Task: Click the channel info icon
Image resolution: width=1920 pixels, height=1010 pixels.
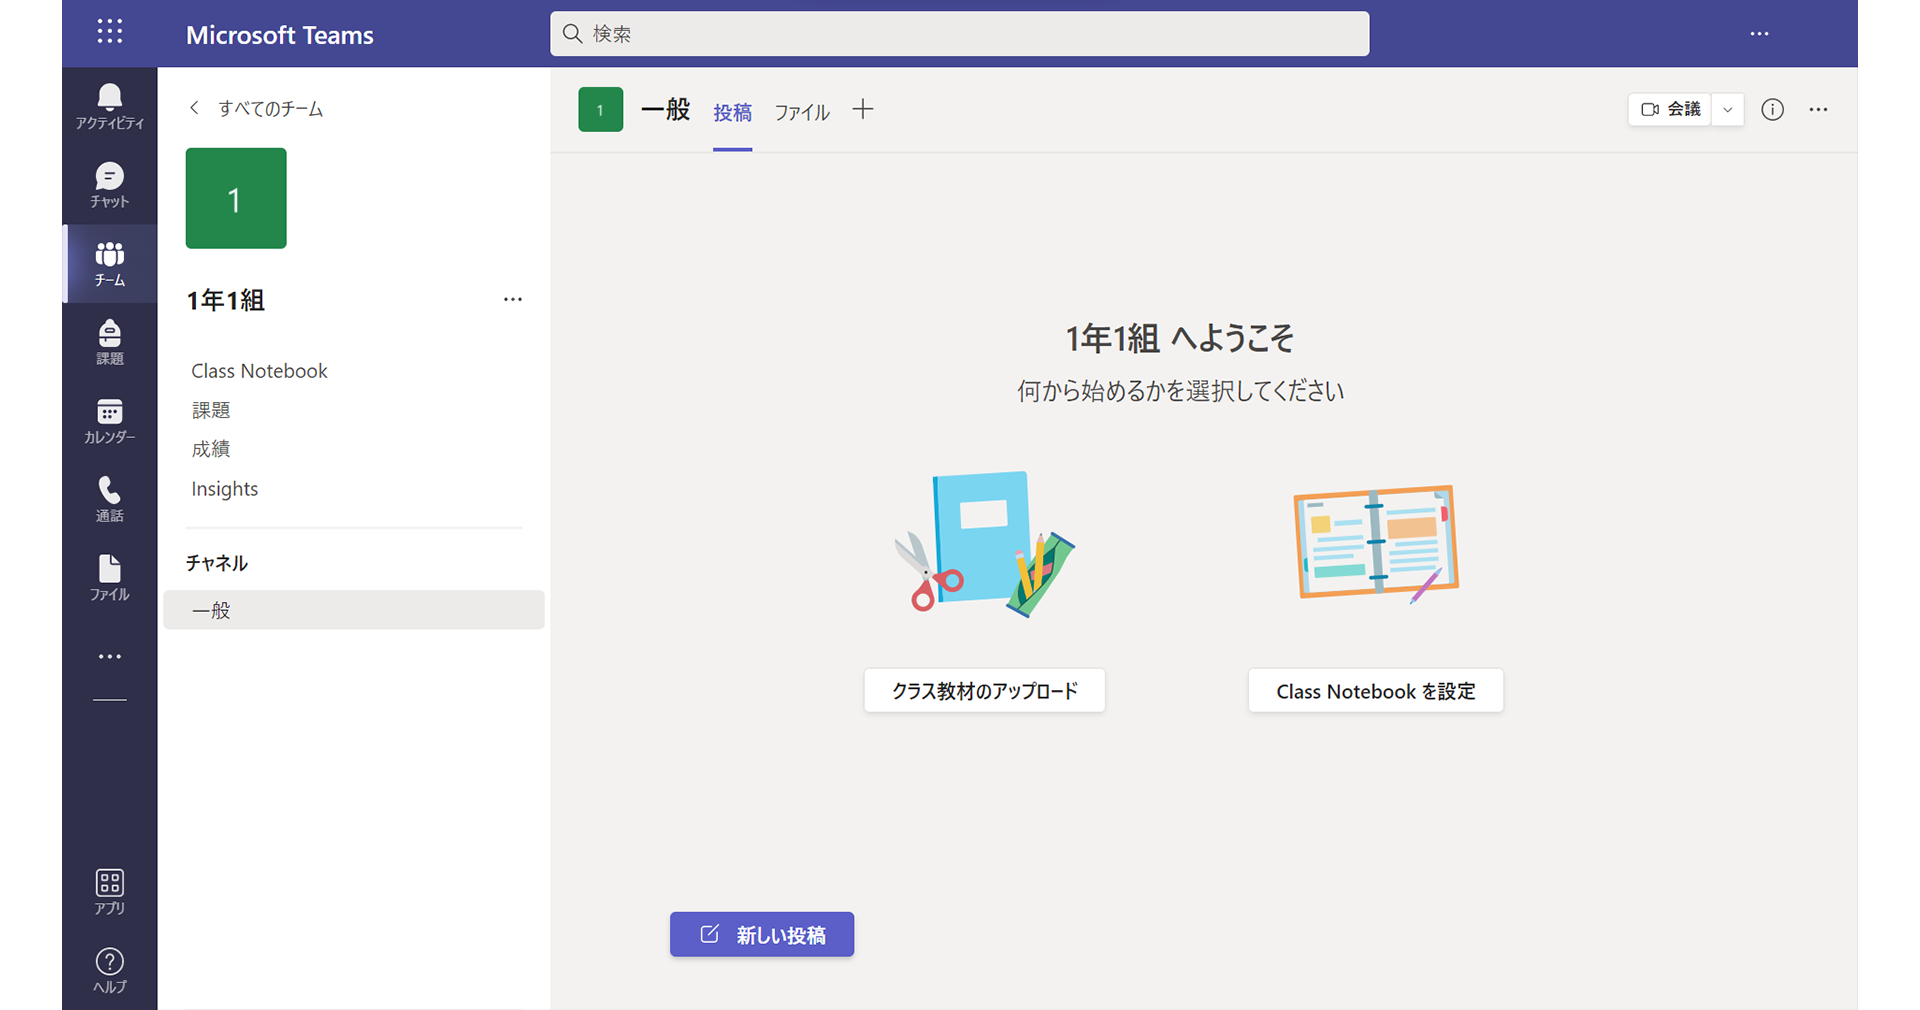Action: coord(1772,110)
